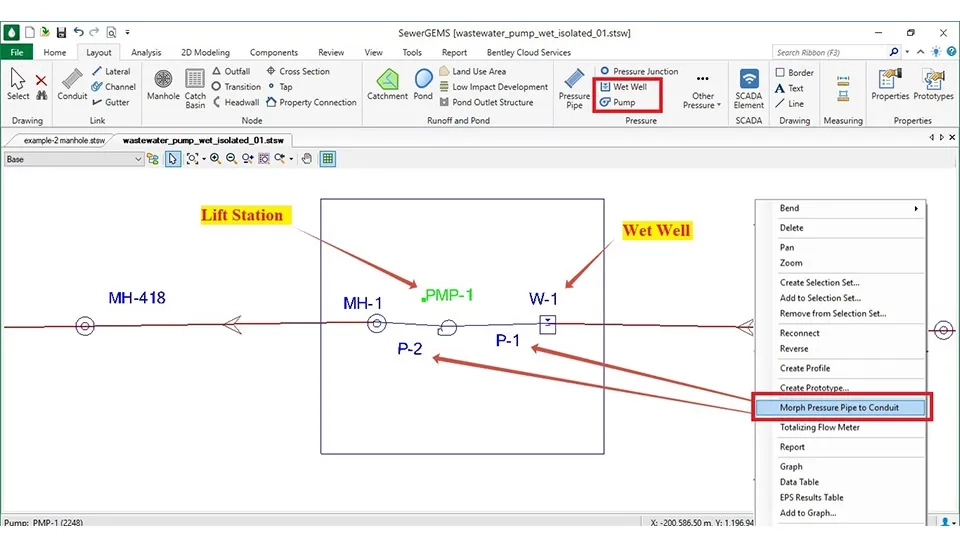The height and width of the screenshot is (548, 960).
Task: Open search options dropdown arrow
Action: click(x=907, y=52)
